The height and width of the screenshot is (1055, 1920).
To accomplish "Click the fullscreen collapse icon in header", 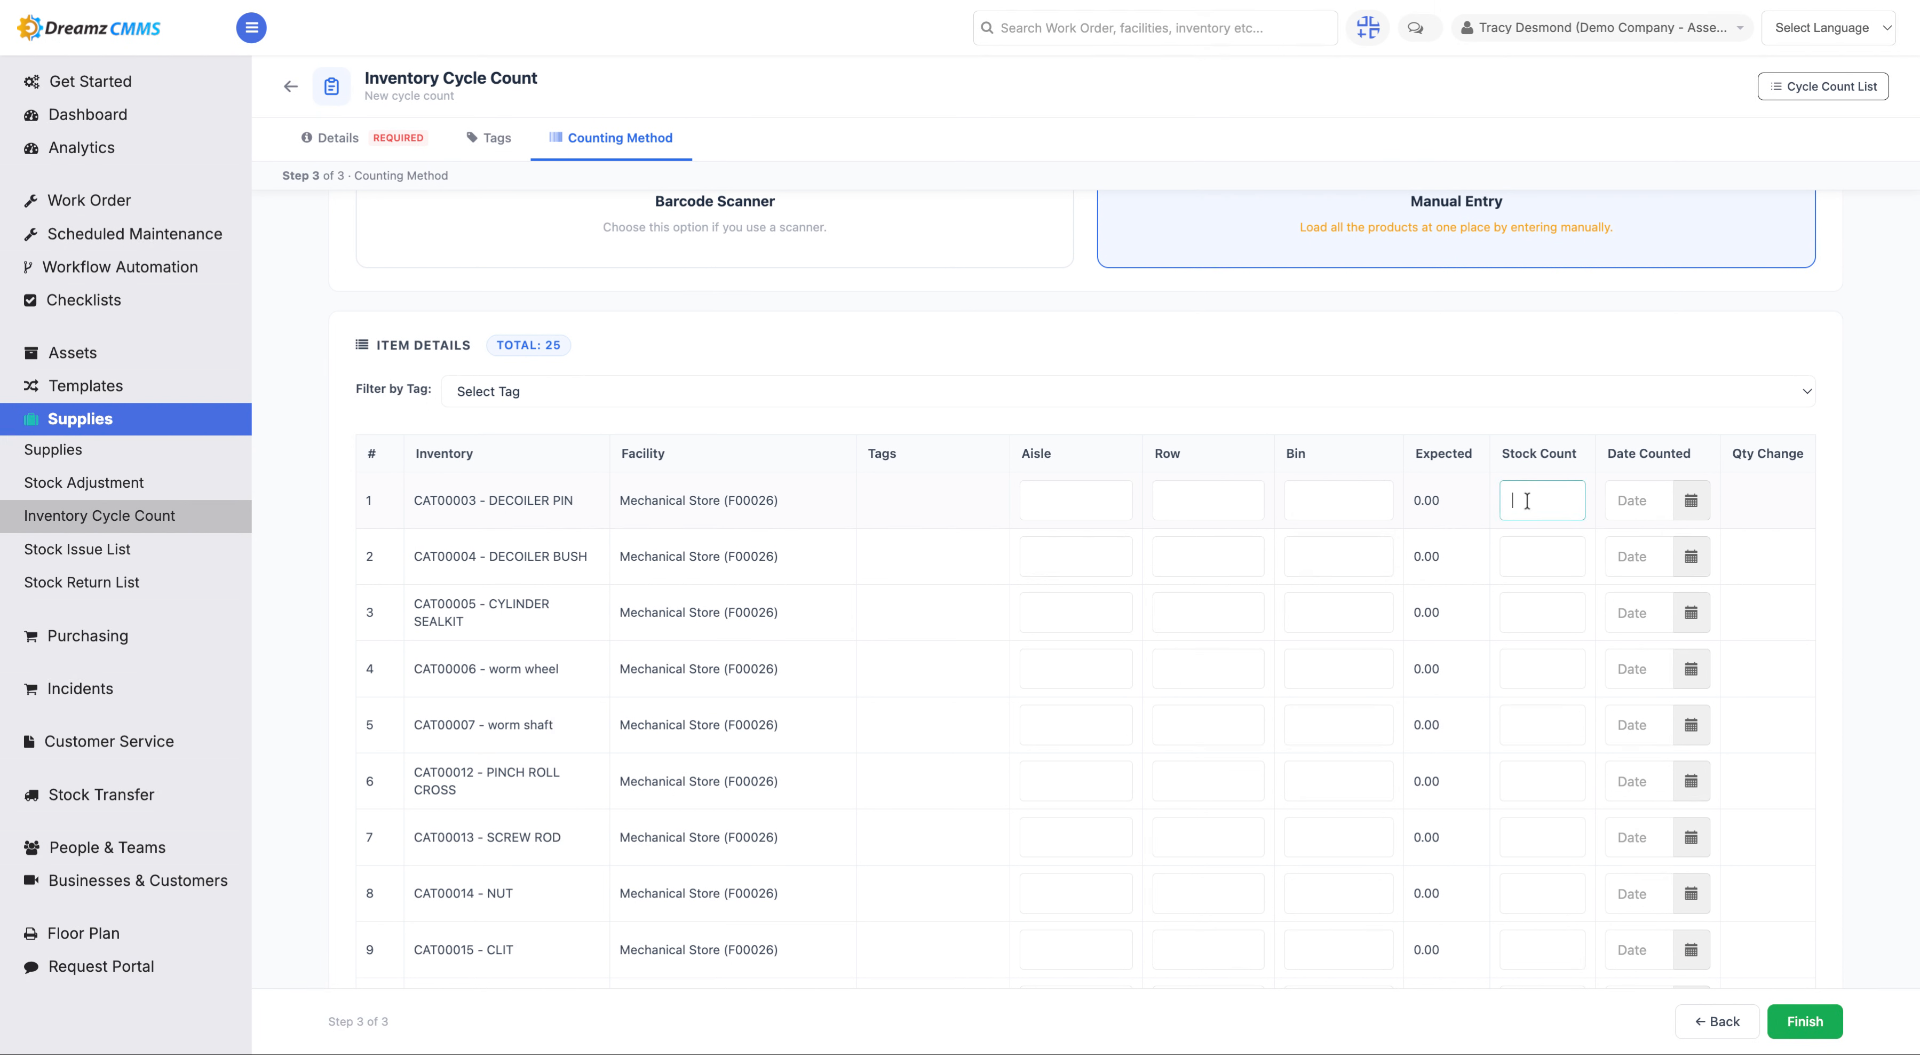I will 1368,28.
